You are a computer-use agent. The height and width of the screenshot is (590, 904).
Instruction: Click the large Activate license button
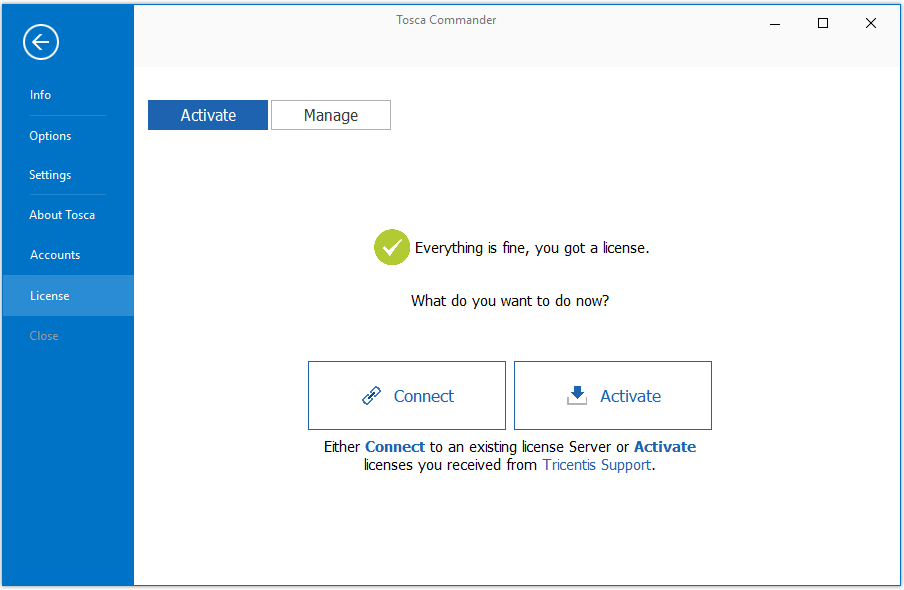point(613,396)
